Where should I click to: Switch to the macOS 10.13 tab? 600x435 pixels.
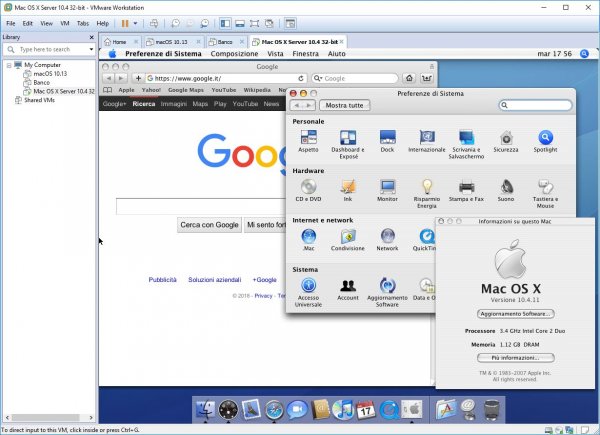pos(173,42)
